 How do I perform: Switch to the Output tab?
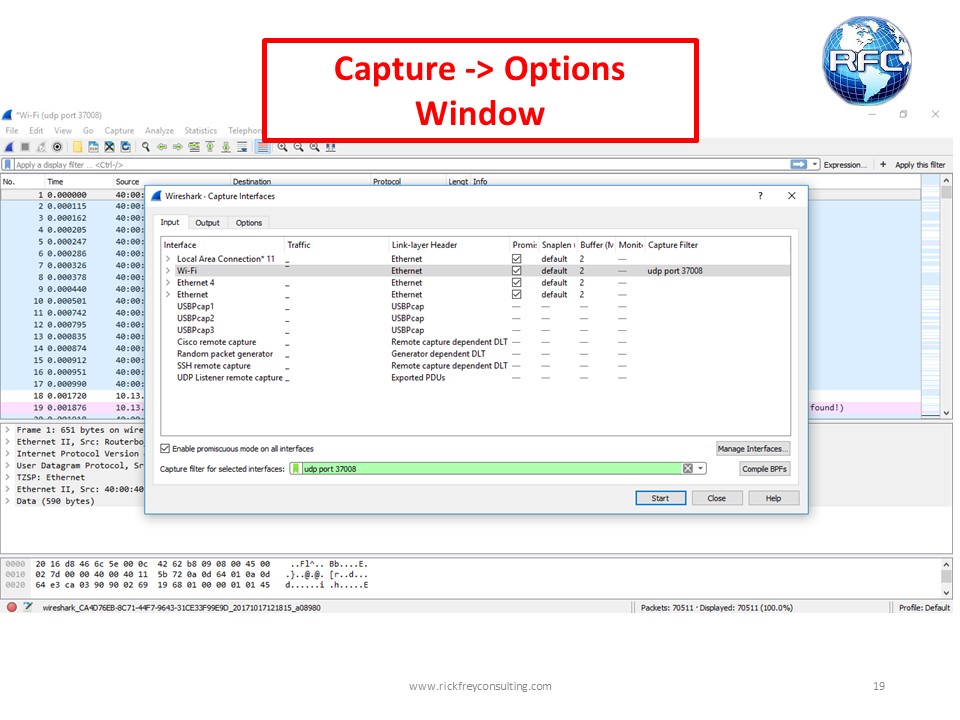207,223
